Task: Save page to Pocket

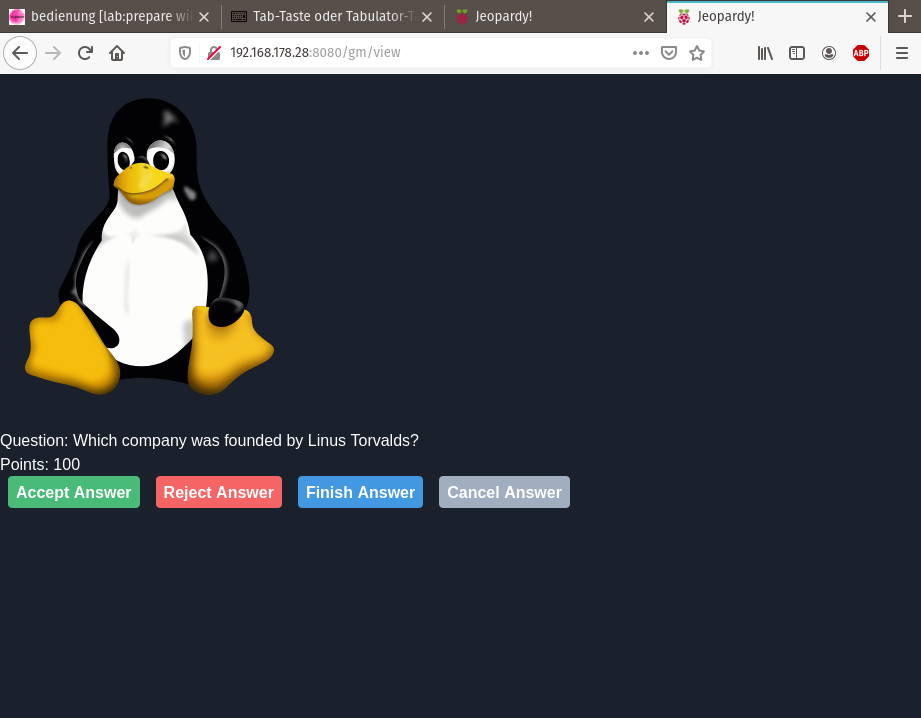Action: [x=668, y=53]
